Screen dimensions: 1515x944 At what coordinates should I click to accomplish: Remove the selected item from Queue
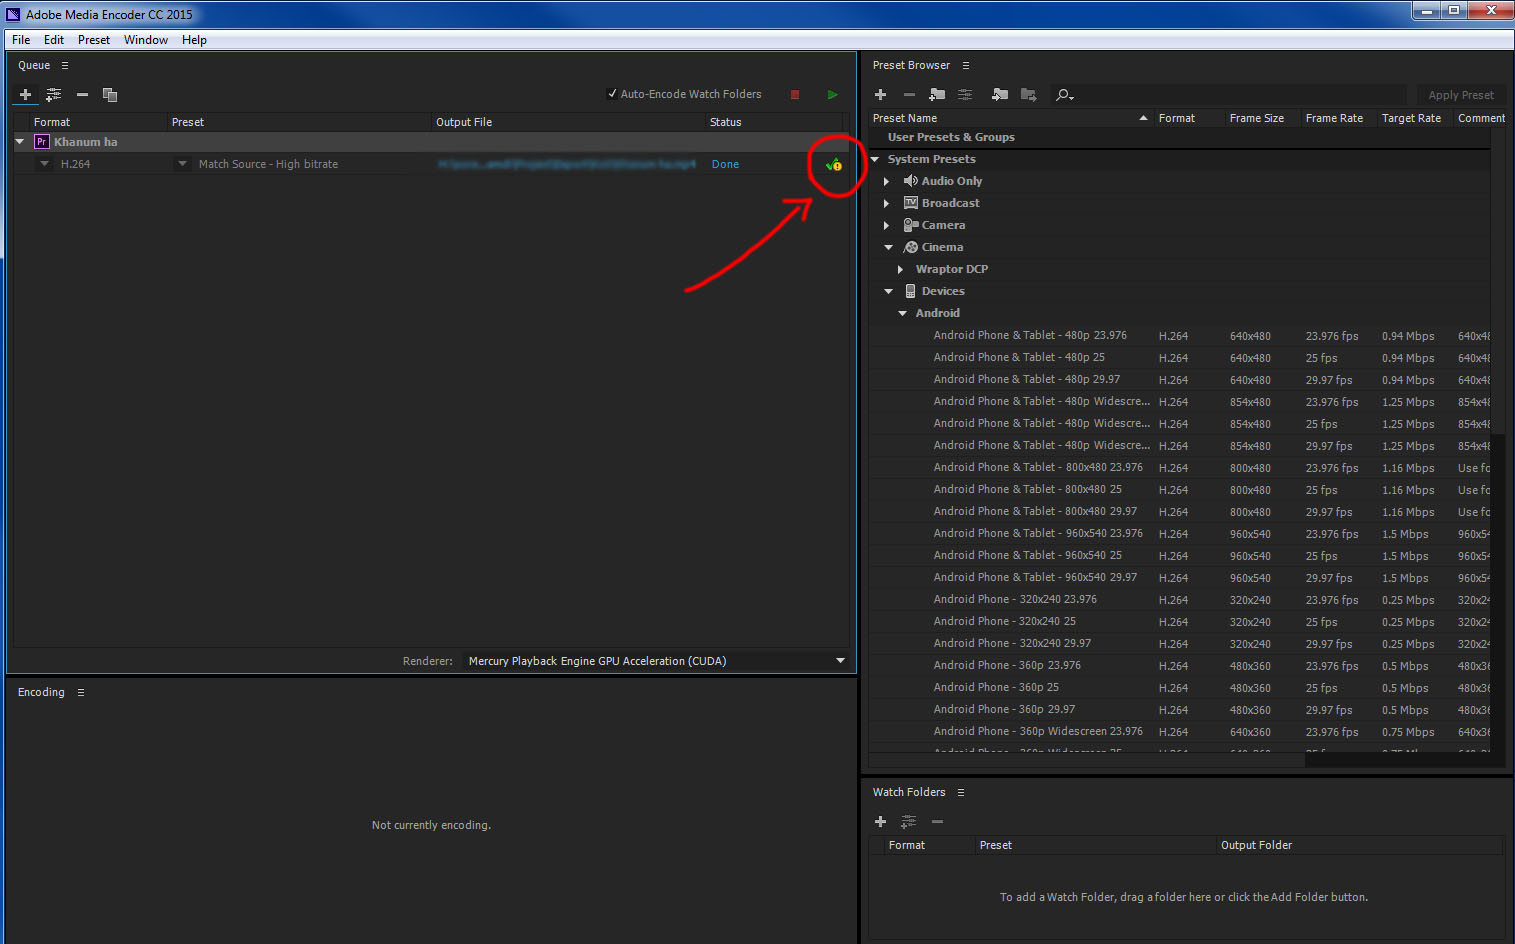[x=82, y=95]
